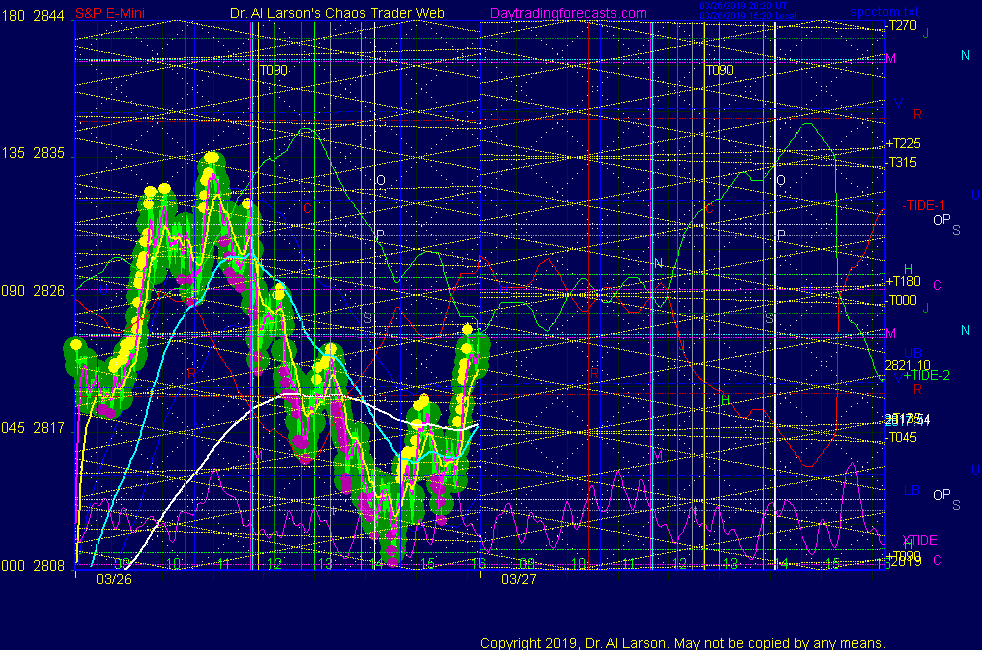Select the +T180 level label

[x=902, y=282]
